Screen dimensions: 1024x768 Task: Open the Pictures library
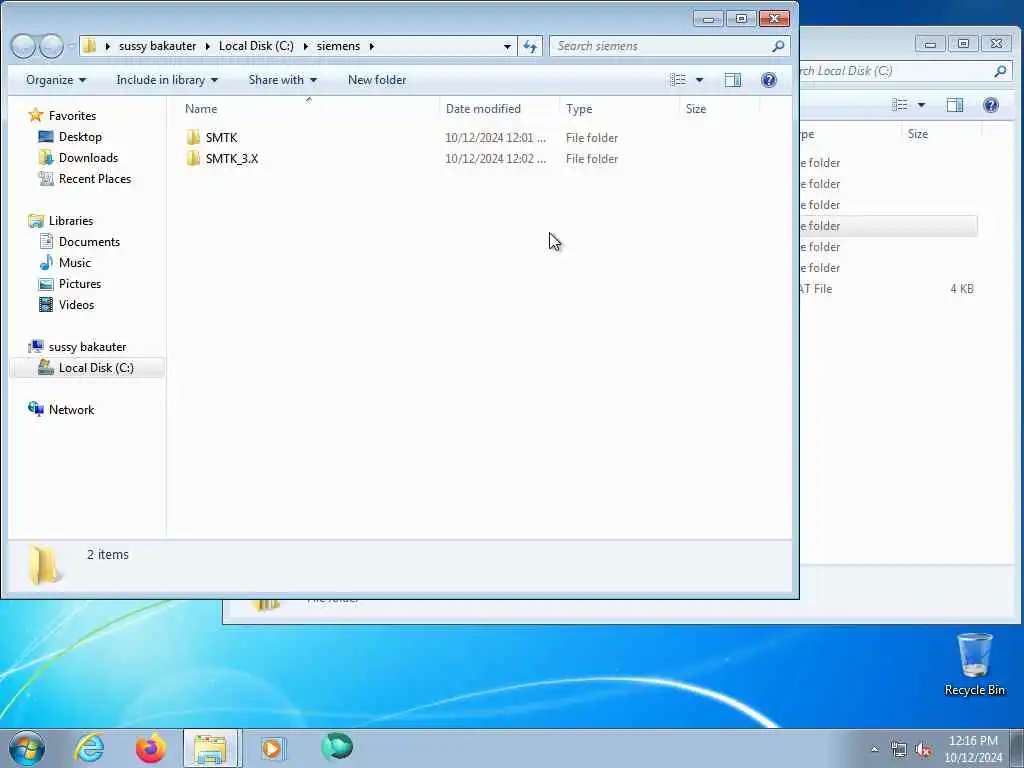80,283
